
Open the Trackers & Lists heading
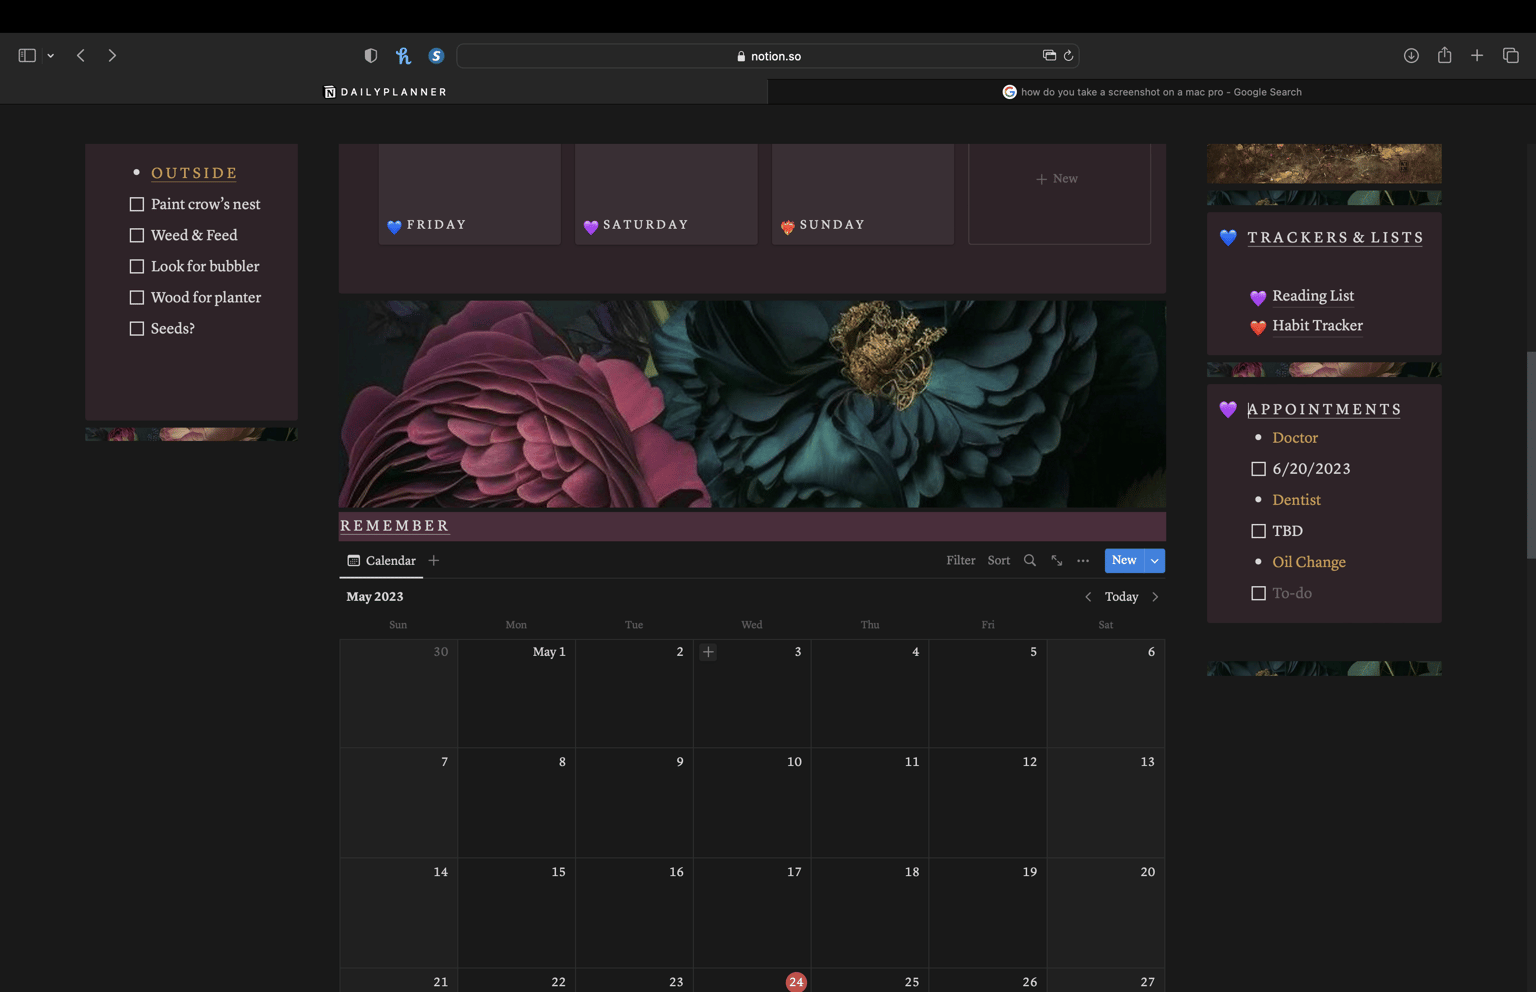coord(1335,238)
